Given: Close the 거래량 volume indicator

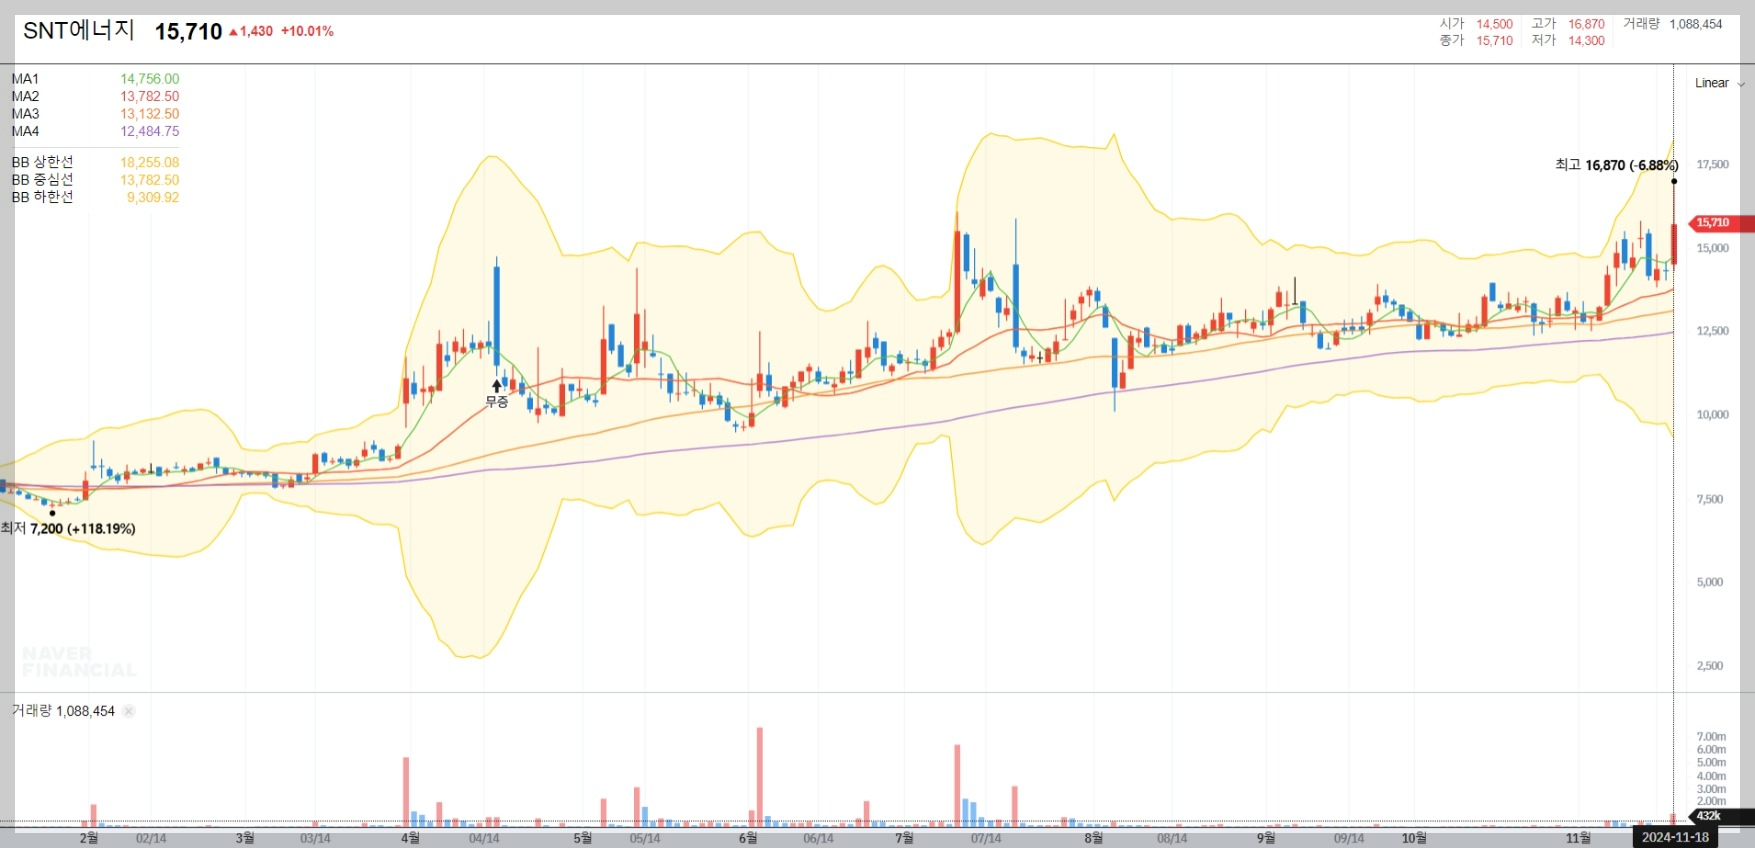Looking at the screenshot, I should (x=129, y=711).
